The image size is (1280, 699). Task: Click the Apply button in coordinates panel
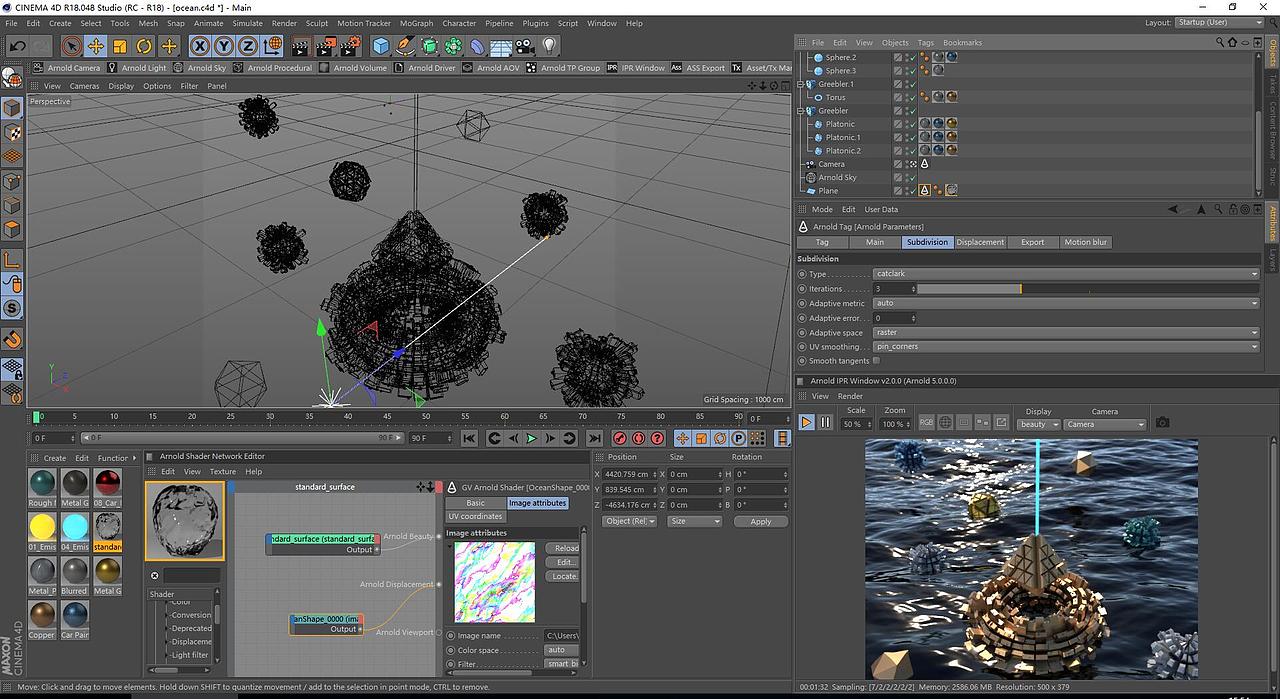pos(760,521)
